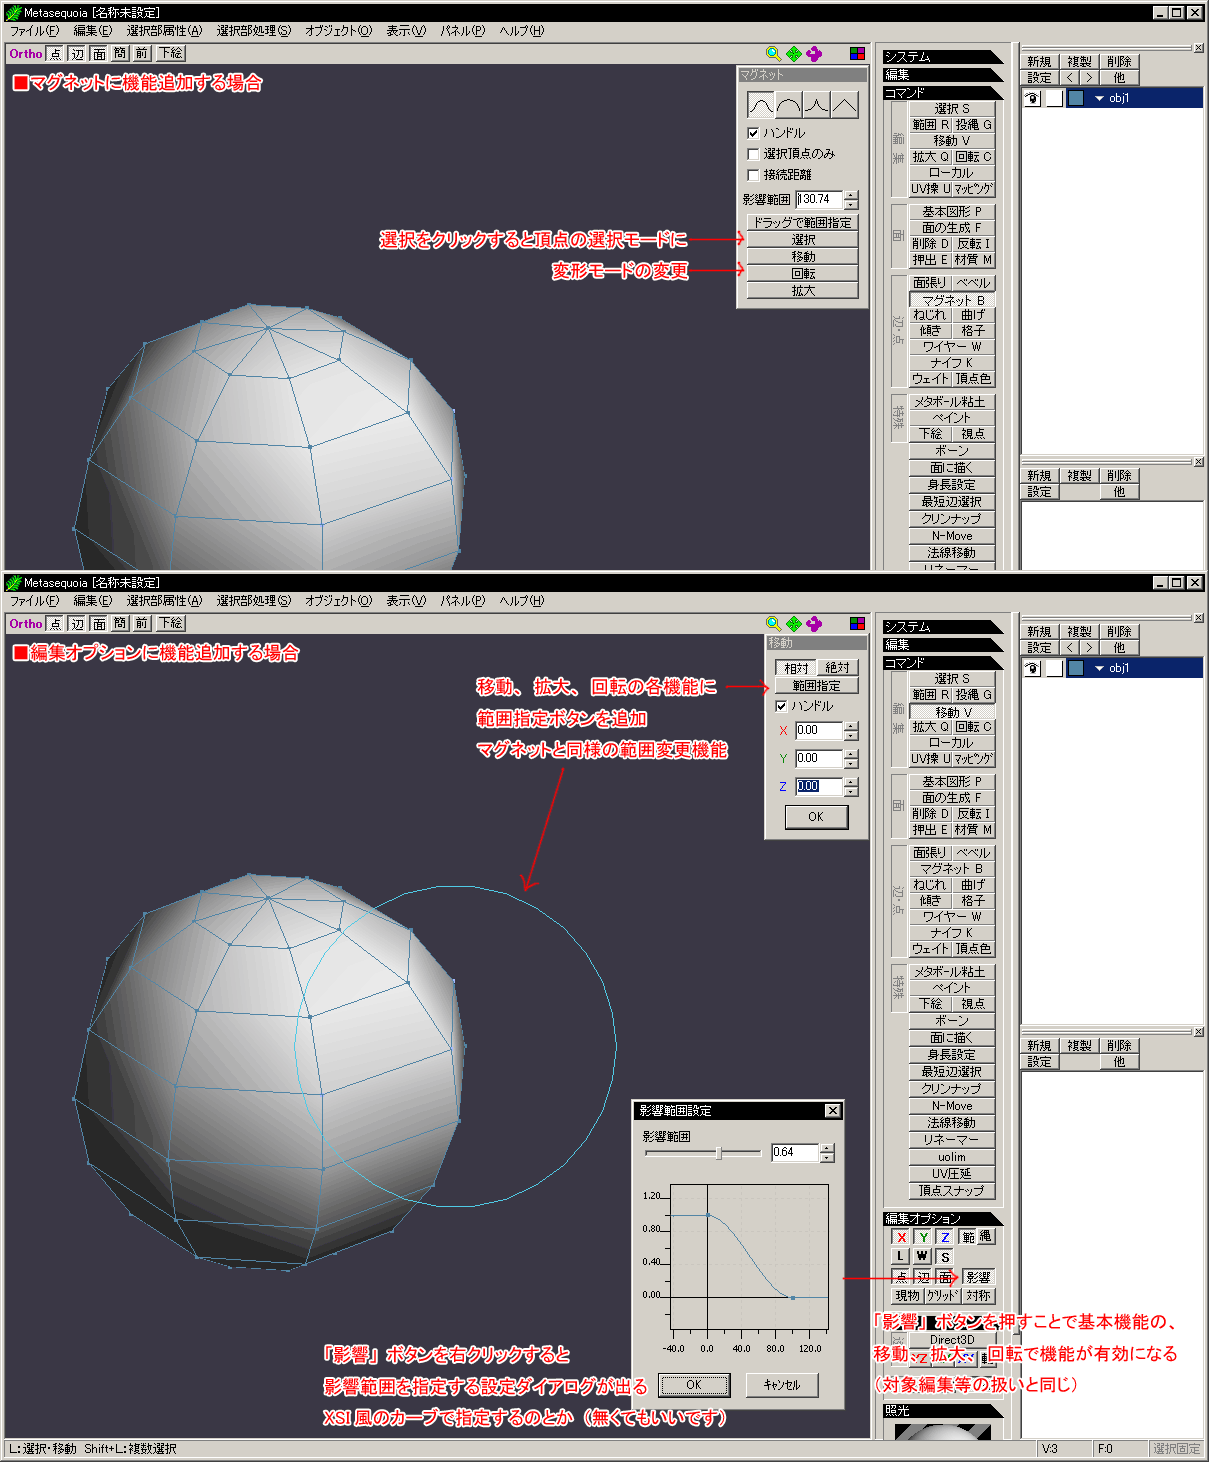Image resolution: width=1209 pixels, height=1462 pixels.
Task: Toggle 面 face display in bottom window toolbar
Action: pos(99,624)
